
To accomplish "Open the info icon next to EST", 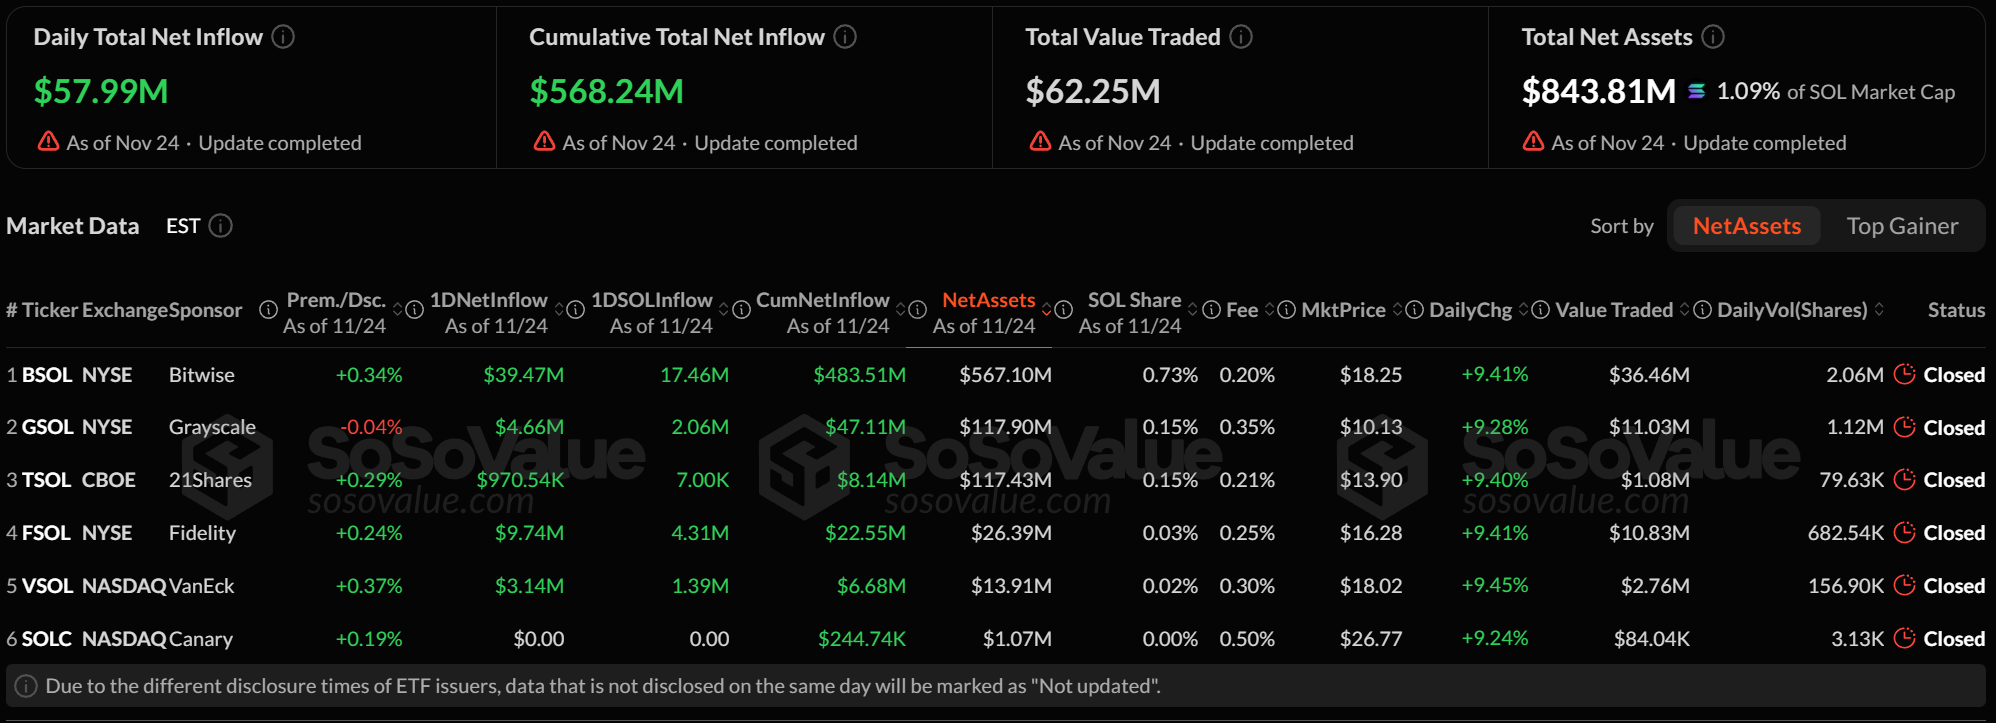I will click(221, 226).
